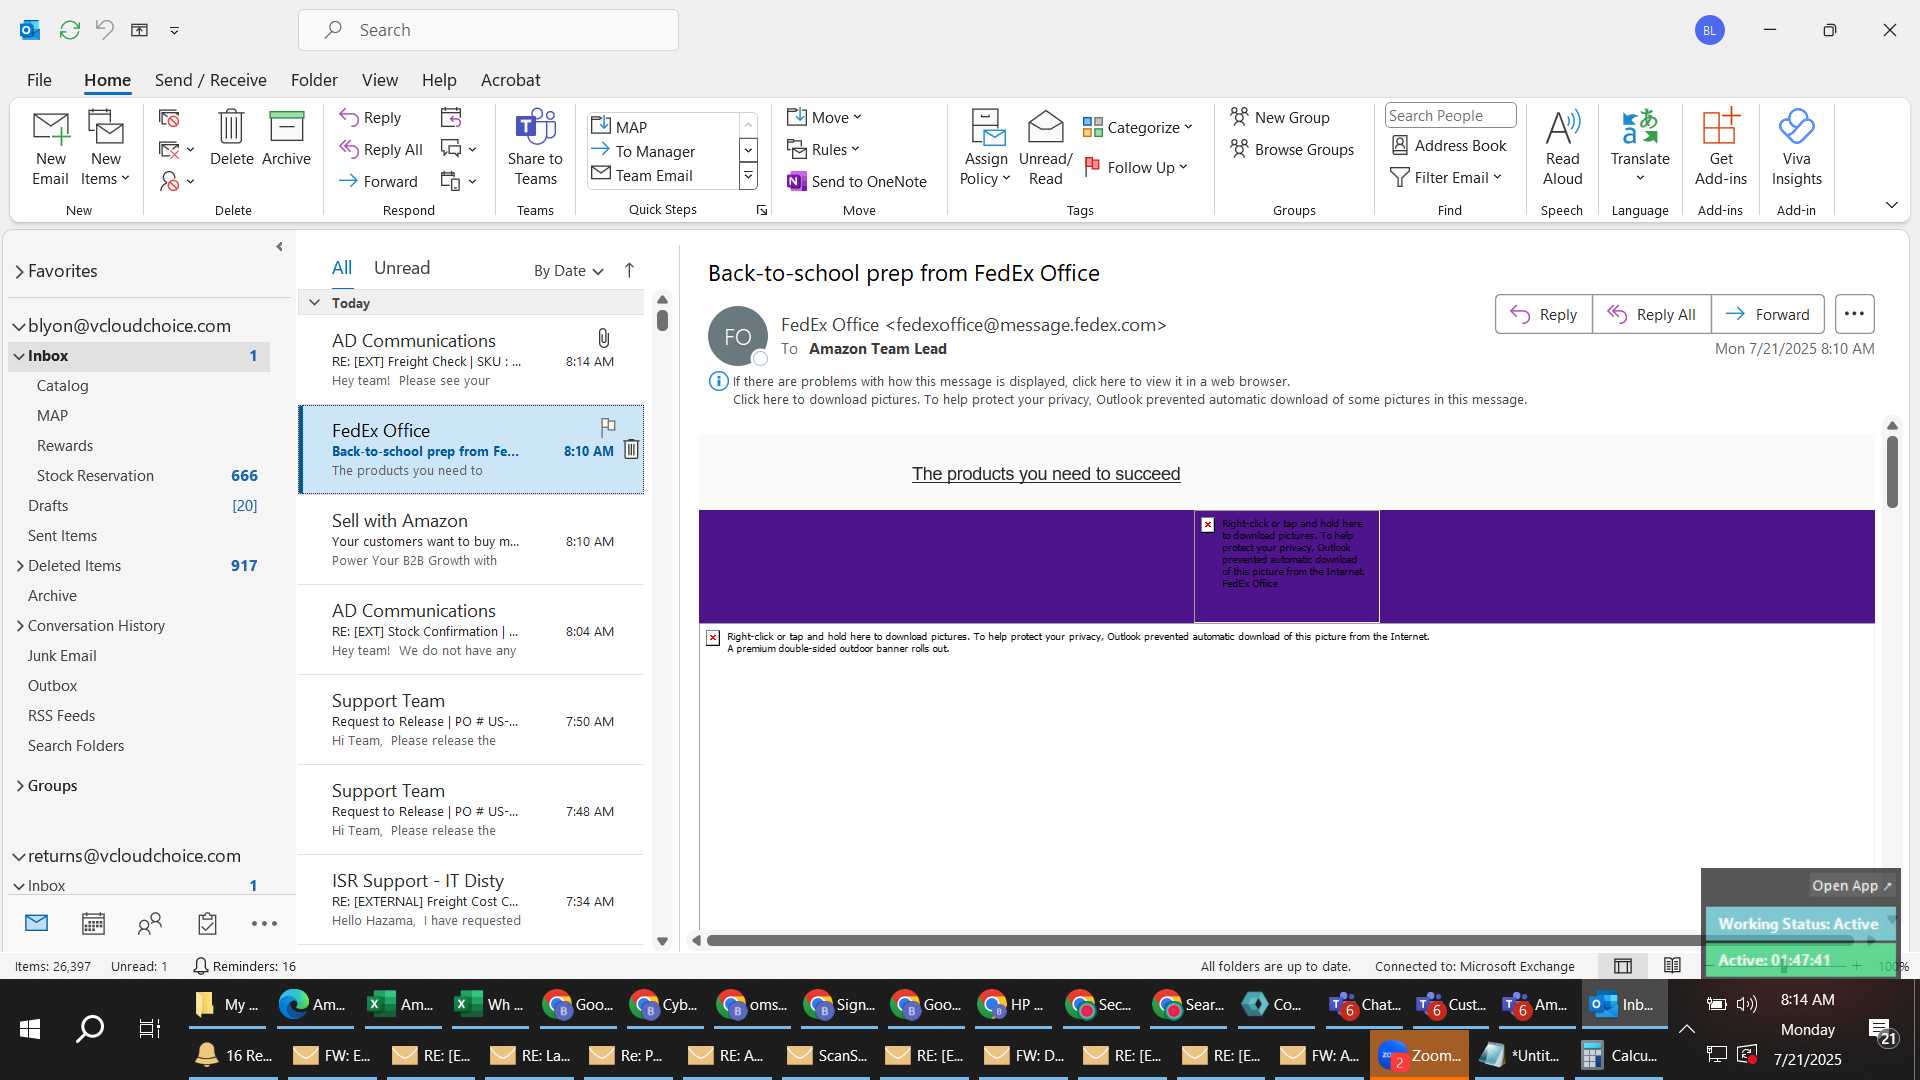Viewport: 1920px width, 1080px height.
Task: Click the Get Add-ins icon
Action: click(x=1720, y=128)
